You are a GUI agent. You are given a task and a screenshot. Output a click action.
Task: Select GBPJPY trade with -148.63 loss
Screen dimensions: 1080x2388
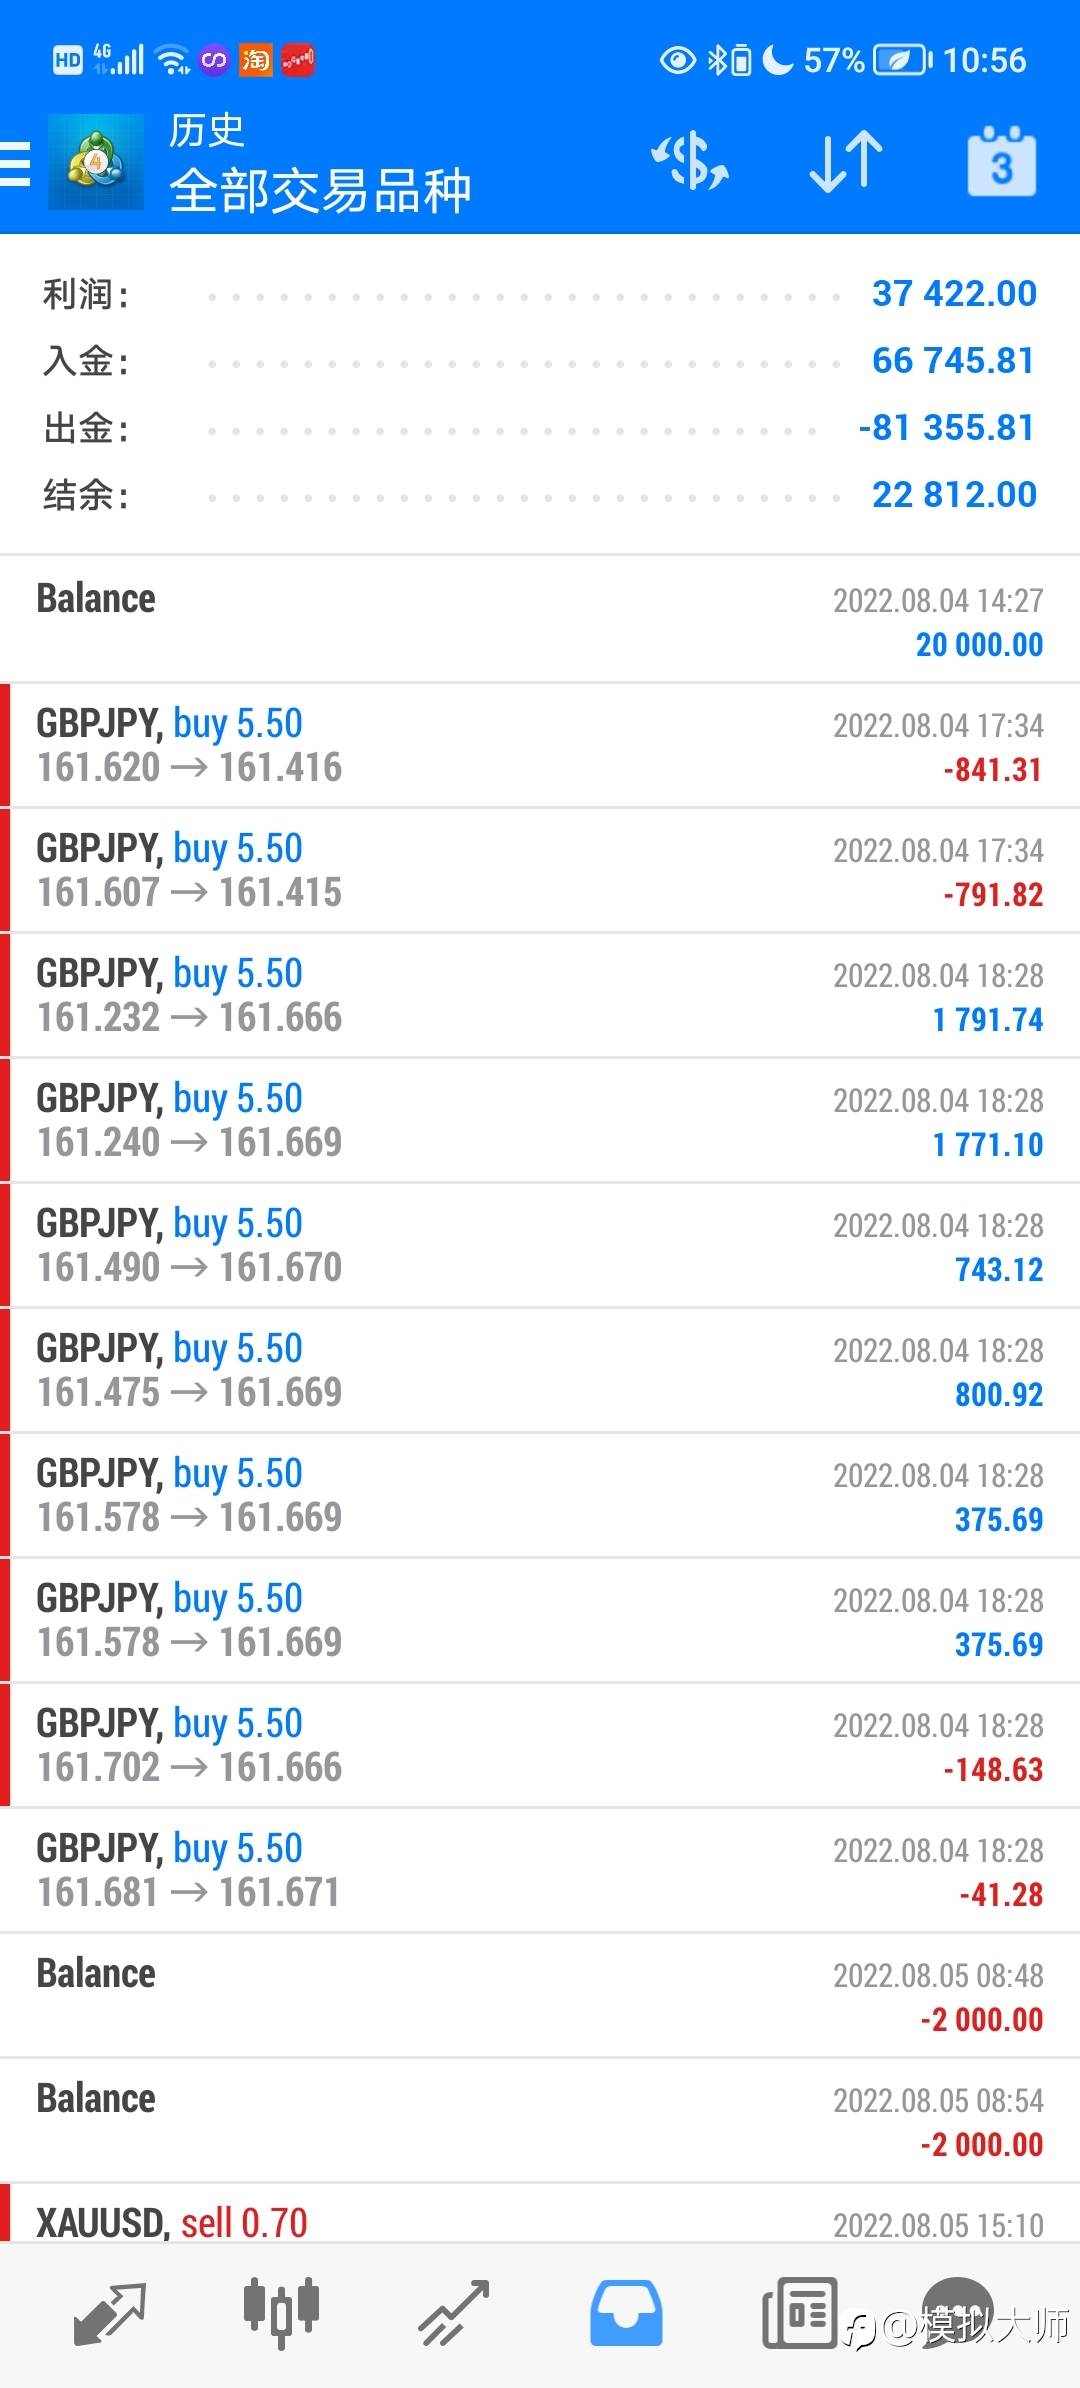540,1745
